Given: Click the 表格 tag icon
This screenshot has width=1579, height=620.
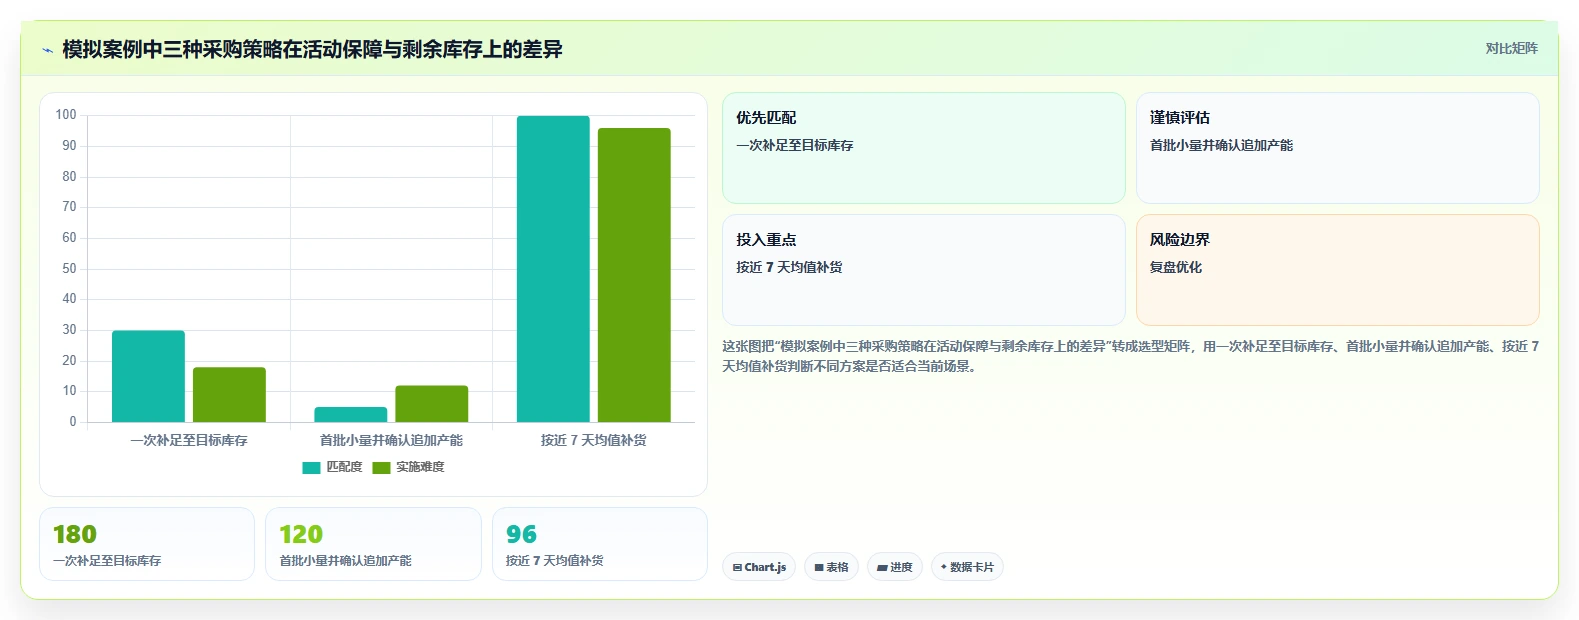Looking at the screenshot, I should click(x=819, y=567).
